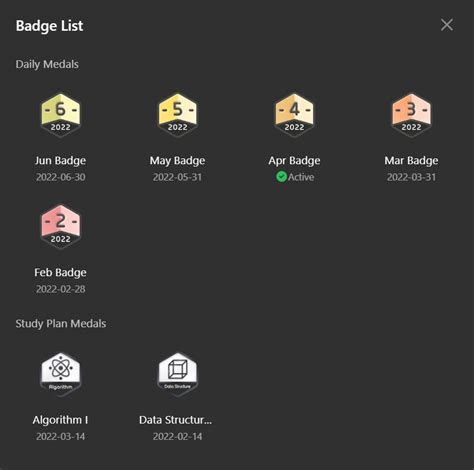Click the Mar Badge label
This screenshot has height=470, width=474.
tap(411, 161)
